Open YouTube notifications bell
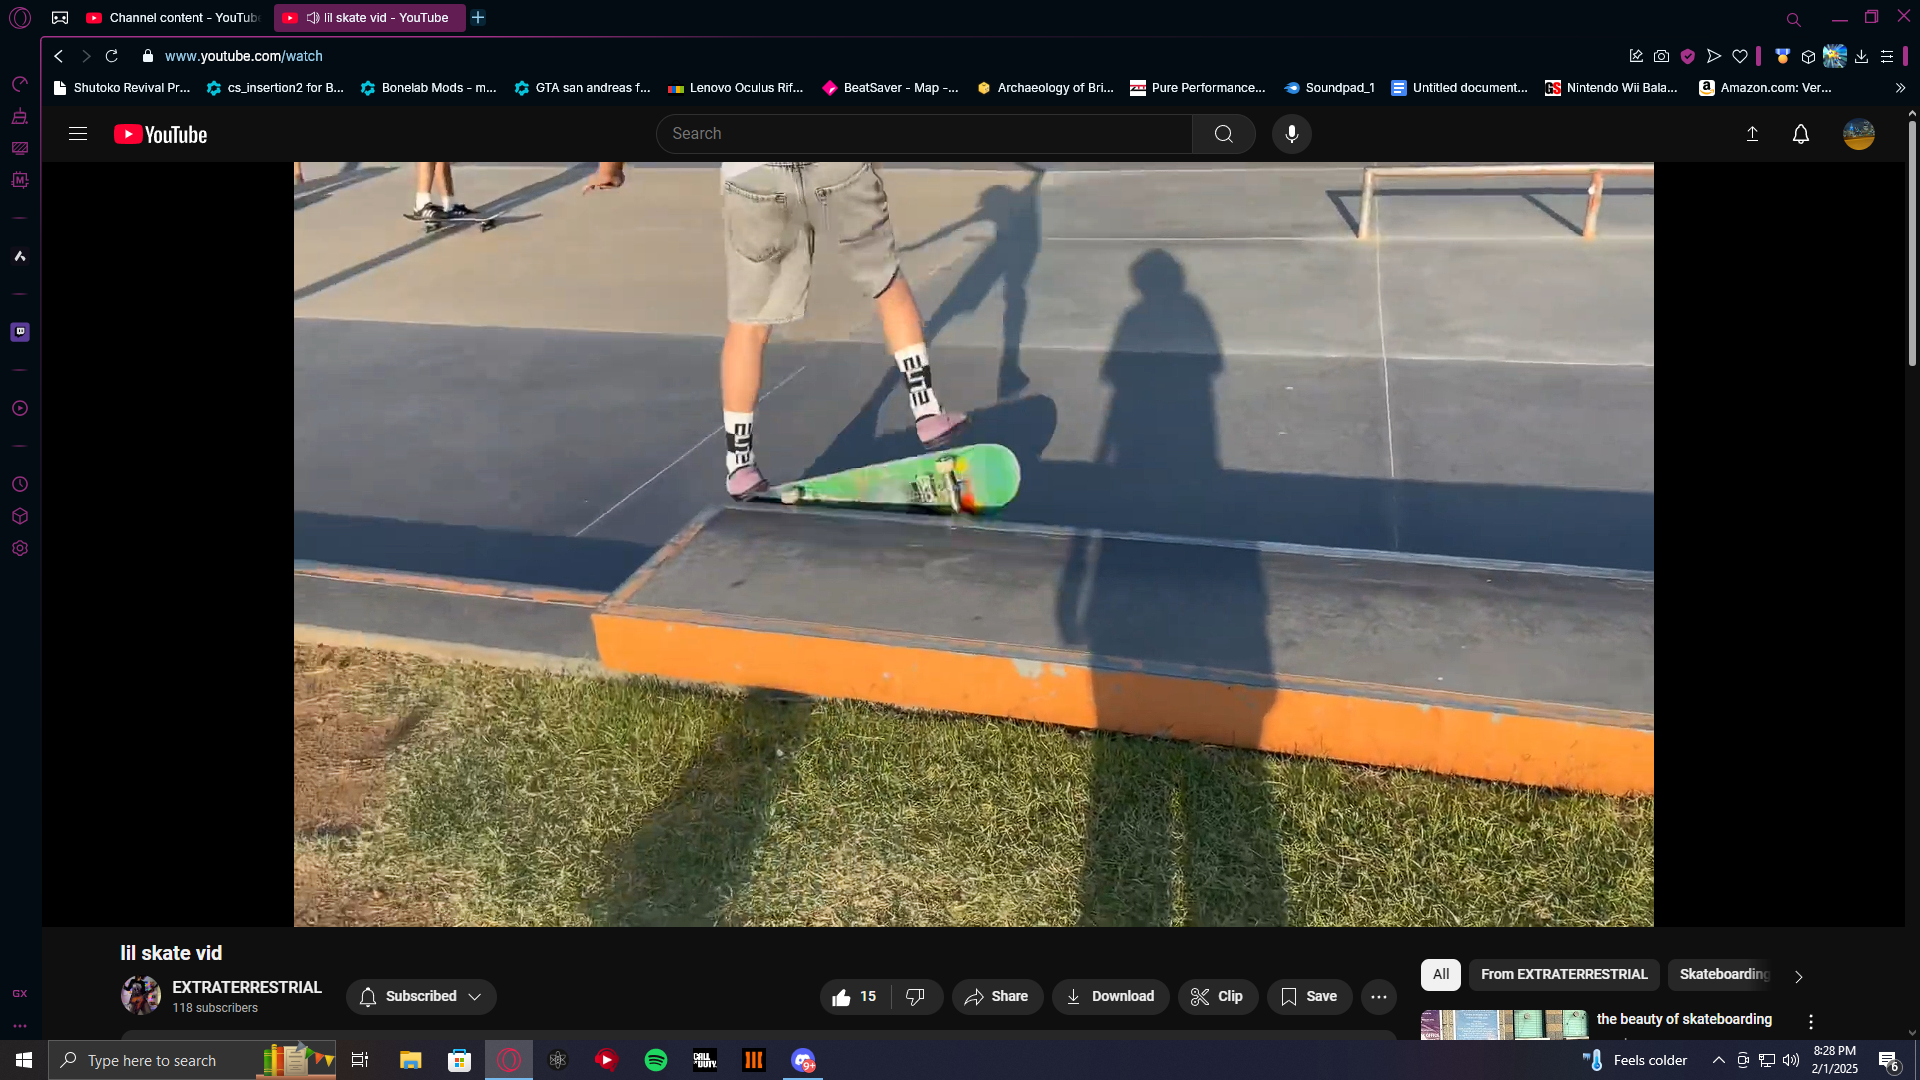This screenshot has height=1080, width=1920. pyautogui.click(x=1800, y=134)
